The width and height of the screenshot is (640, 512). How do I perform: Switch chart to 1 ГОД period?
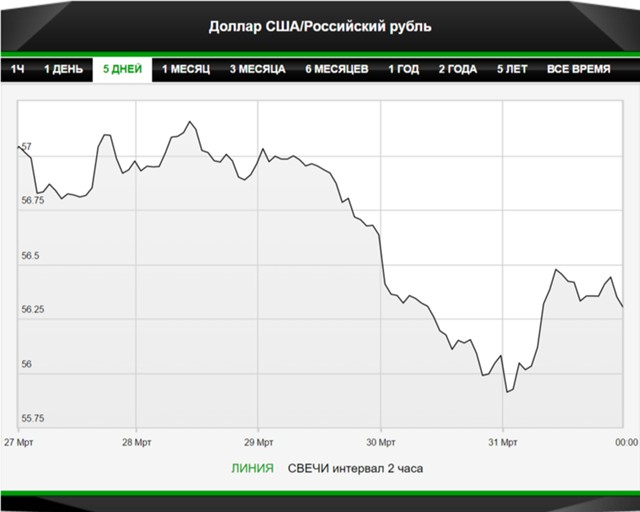coord(404,70)
